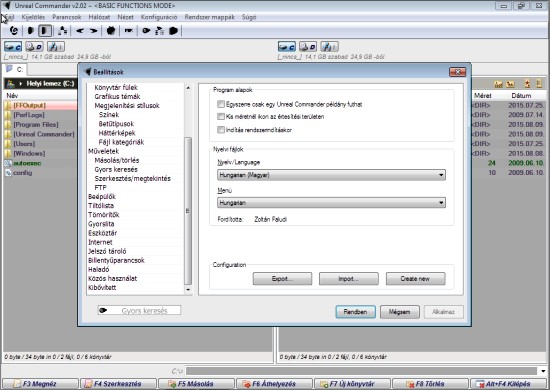Click the F8 Törlés button
Viewport: 550px width, 390px height.
[430, 384]
